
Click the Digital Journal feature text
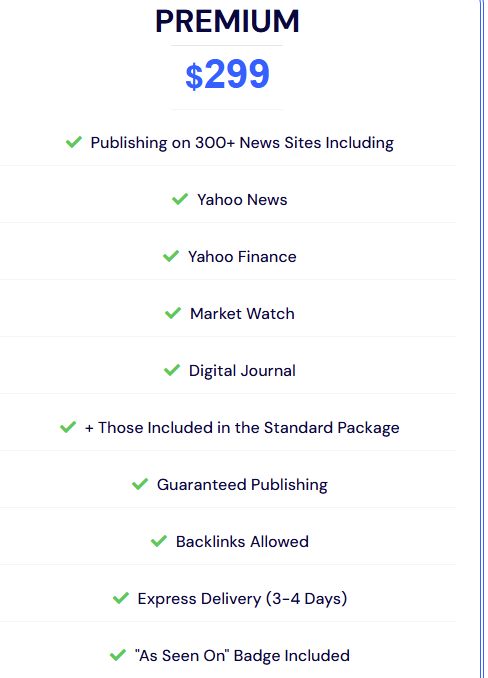pos(242,371)
